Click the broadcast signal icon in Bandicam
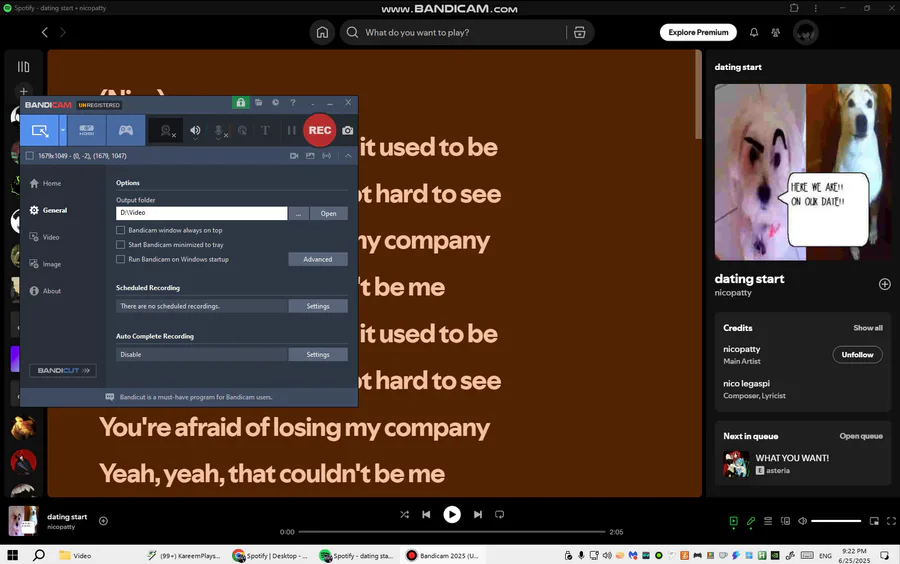The image size is (900, 564). pos(326,155)
